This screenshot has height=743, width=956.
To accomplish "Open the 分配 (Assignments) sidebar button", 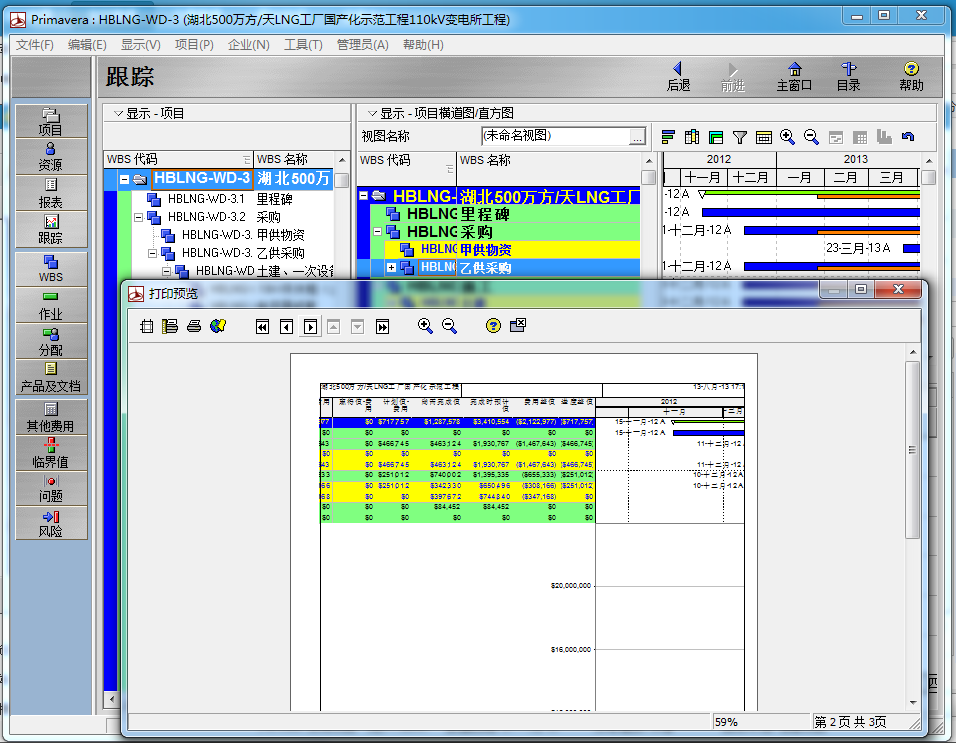I will 51,341.
